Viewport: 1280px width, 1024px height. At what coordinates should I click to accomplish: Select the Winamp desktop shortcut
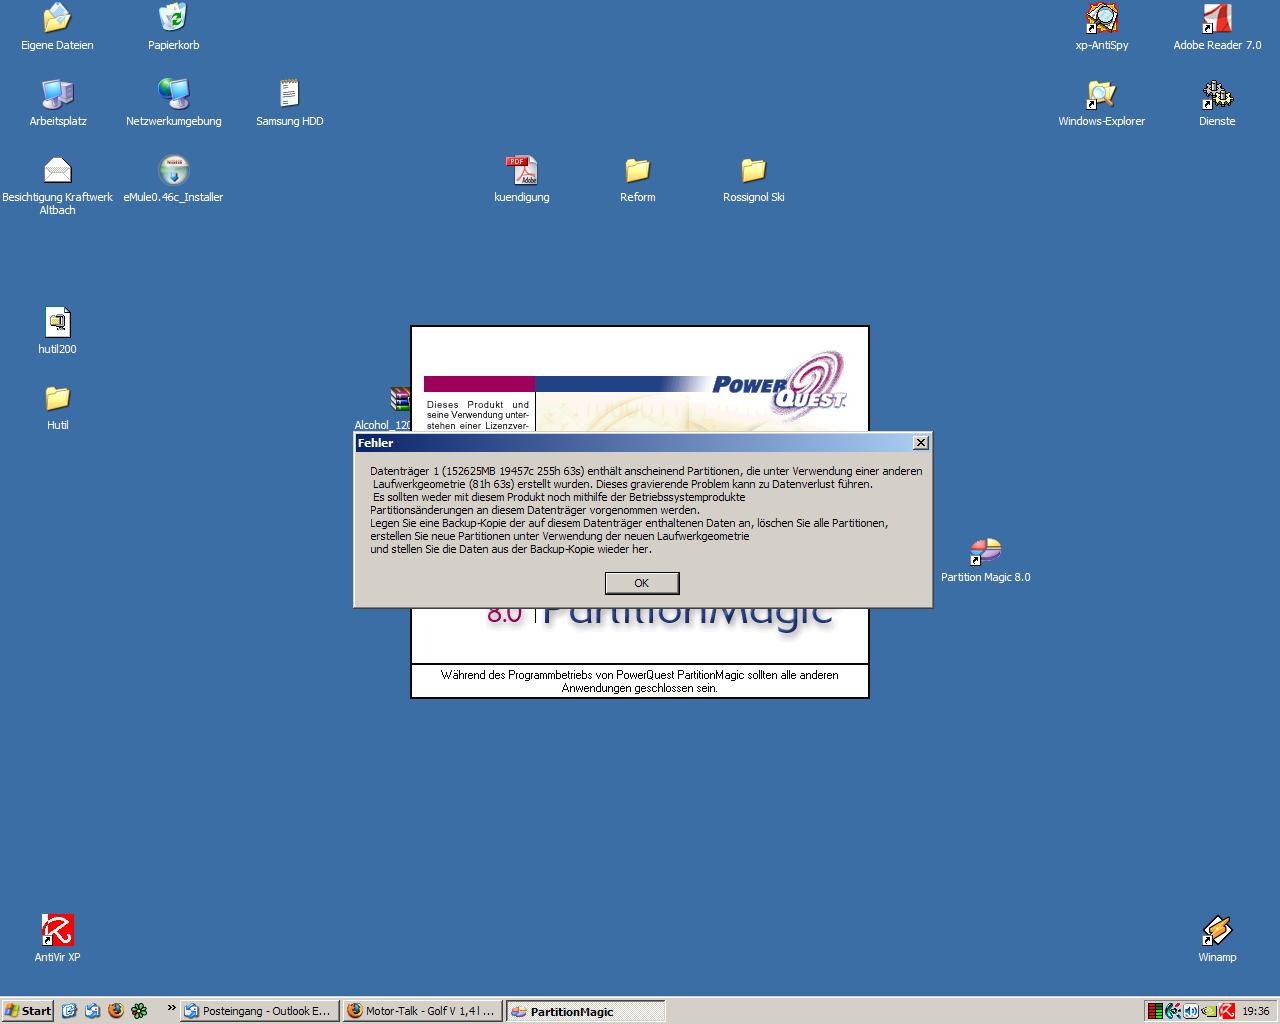click(1217, 939)
